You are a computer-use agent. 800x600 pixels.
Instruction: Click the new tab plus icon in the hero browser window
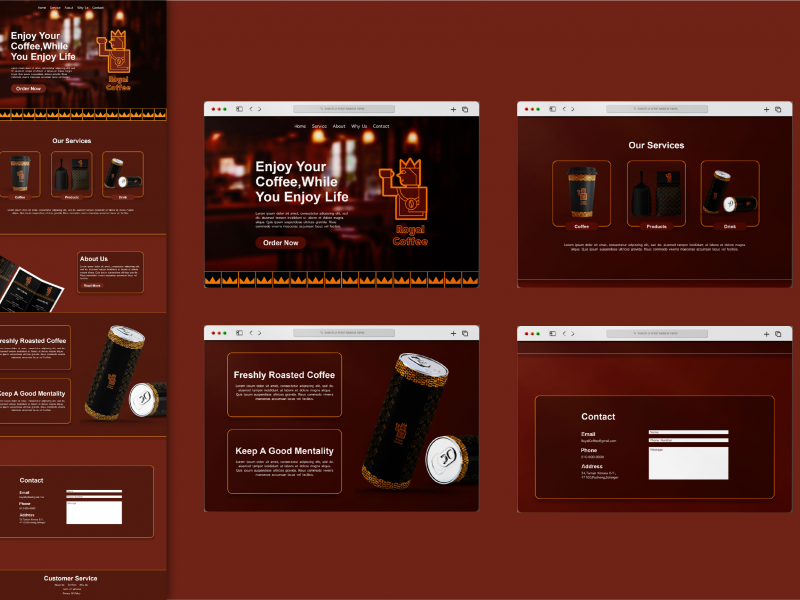(x=453, y=109)
